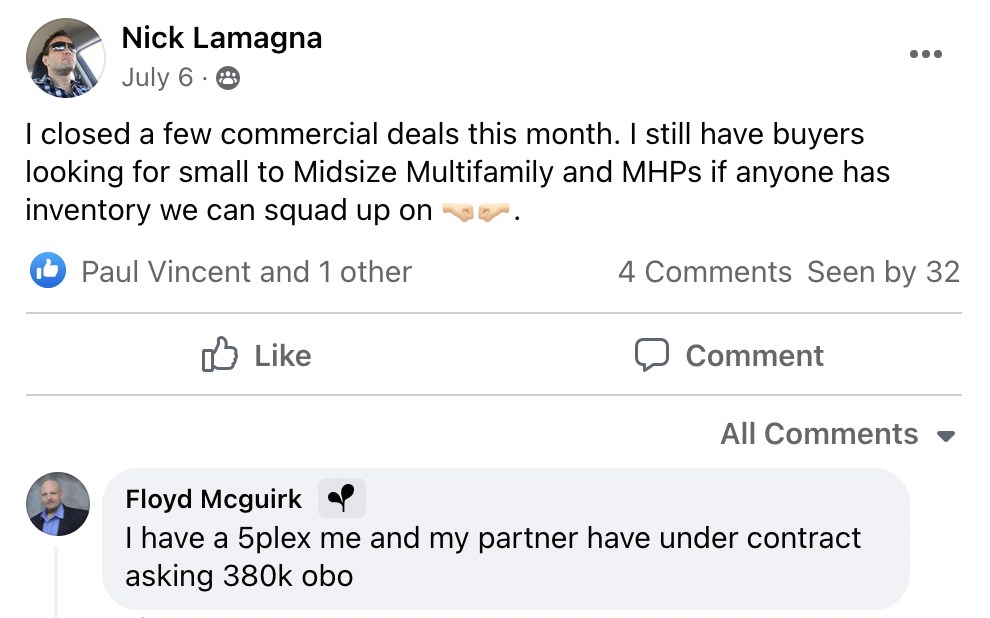The image size is (990, 618).
Task: Open Floyd Mcguirk's avatar picture
Action: point(57,503)
